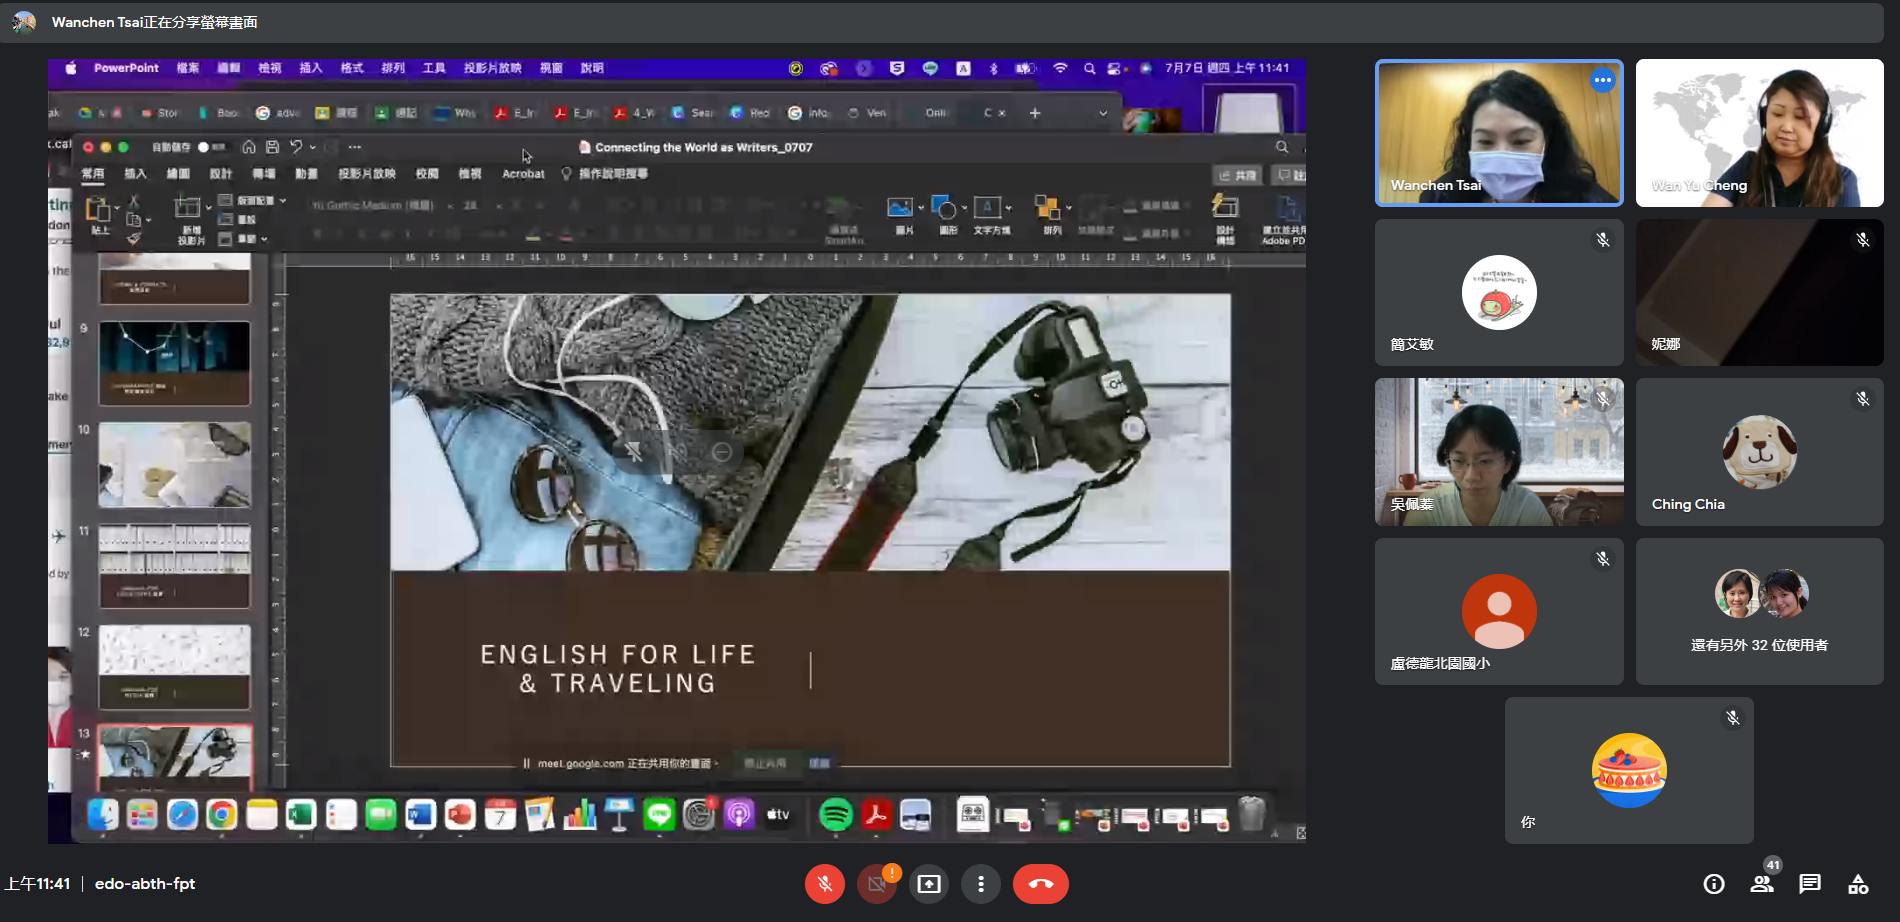Open Google Chrome from the macOS Dock

point(222,815)
